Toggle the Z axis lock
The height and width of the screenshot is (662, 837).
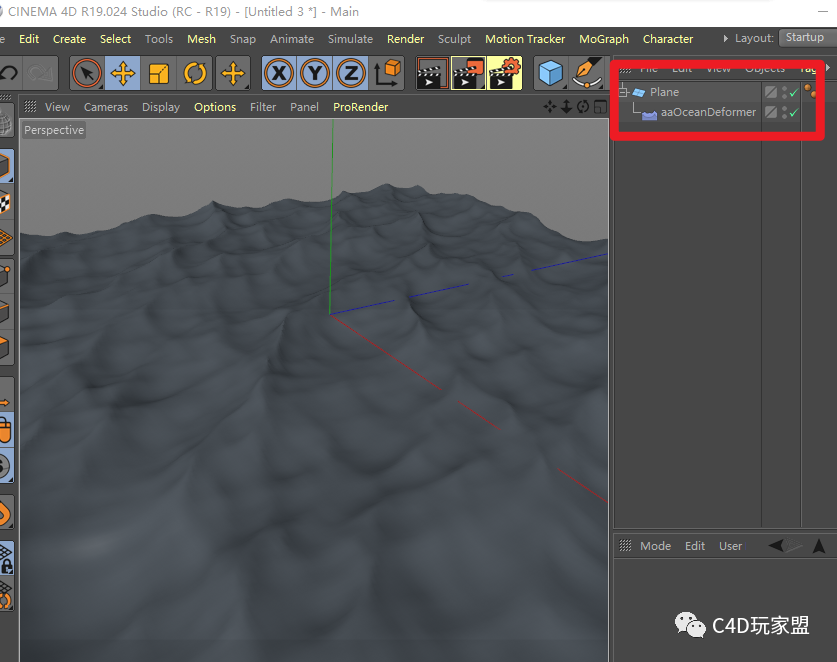pos(351,73)
